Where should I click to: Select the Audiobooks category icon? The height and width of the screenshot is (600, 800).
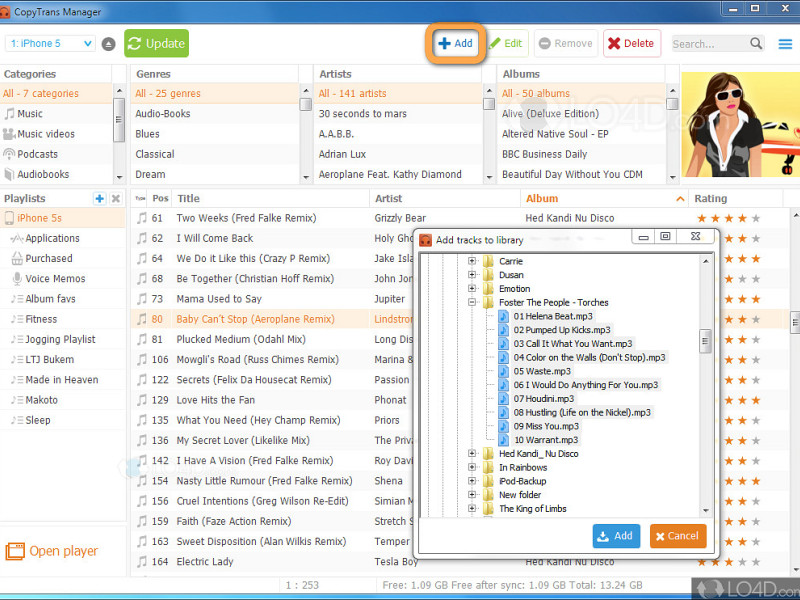(x=9, y=174)
